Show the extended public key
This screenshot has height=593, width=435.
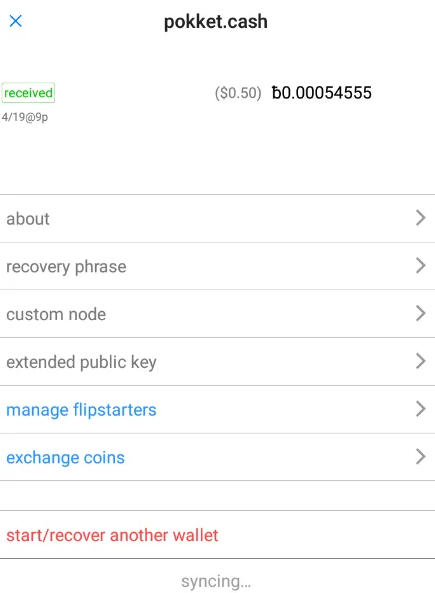[218, 362]
